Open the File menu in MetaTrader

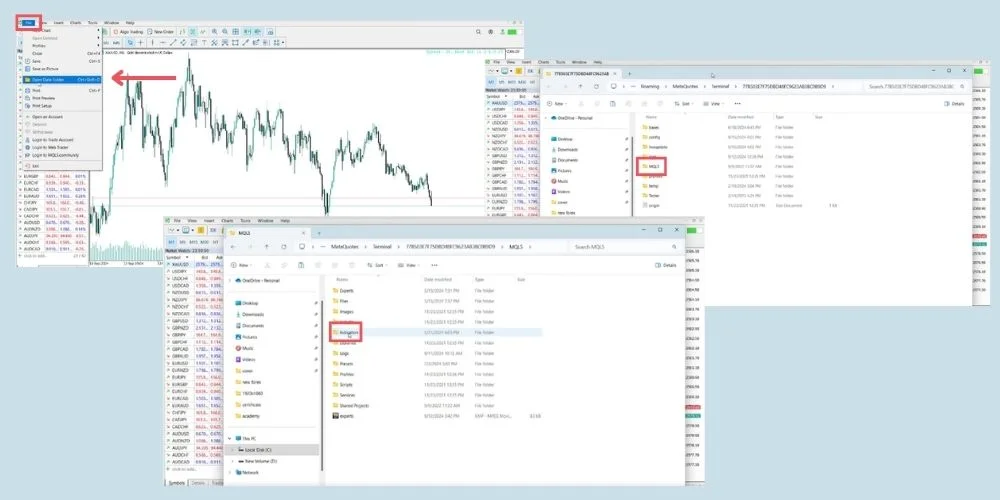[x=30, y=20]
